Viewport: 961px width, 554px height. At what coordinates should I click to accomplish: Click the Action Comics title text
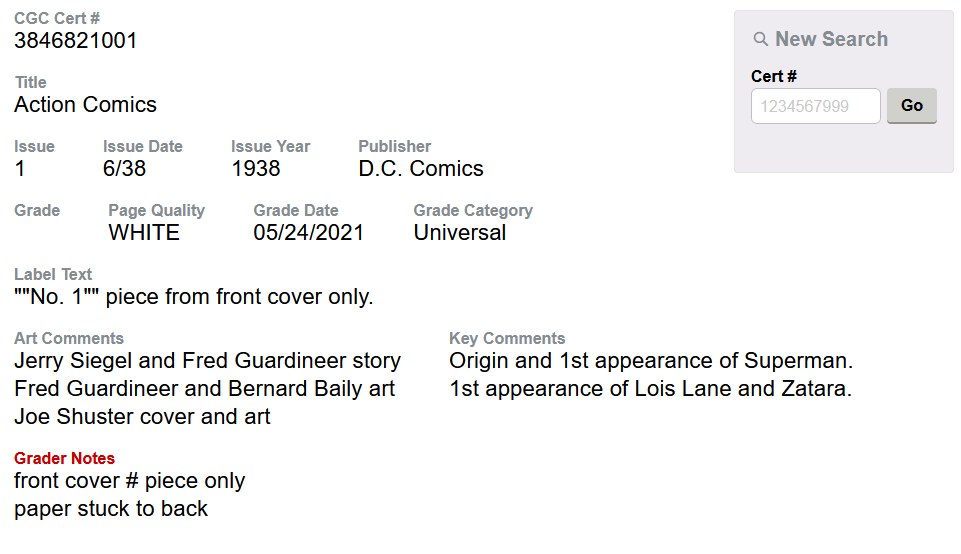point(85,105)
